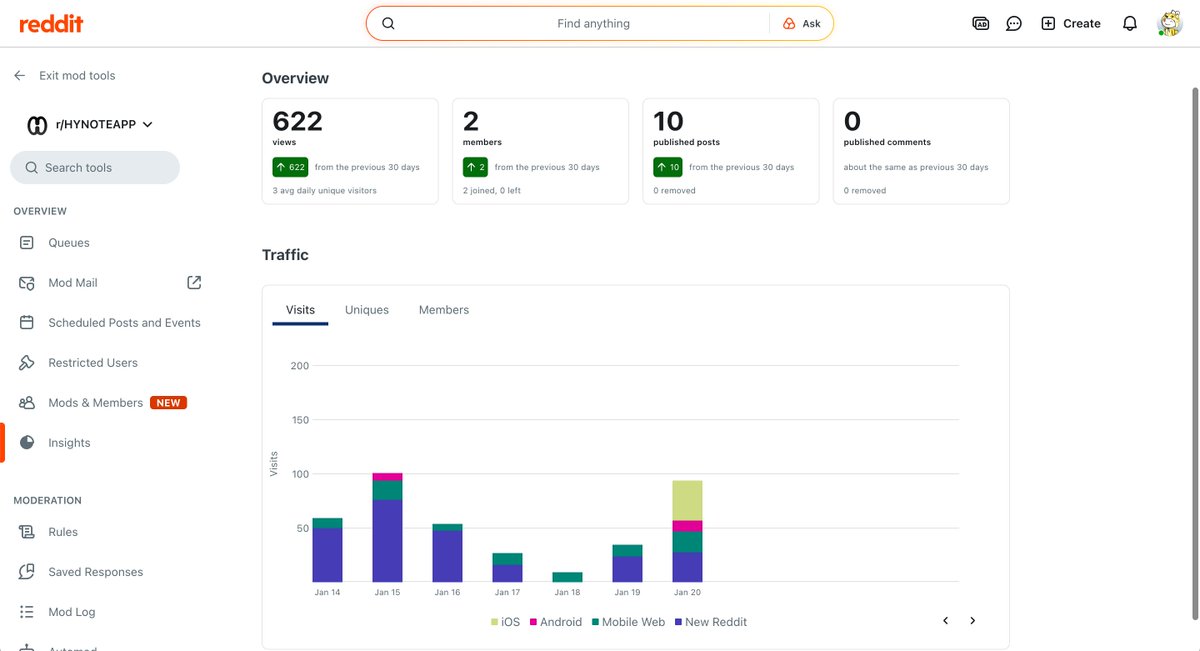Click the Mod Log list icon
Screen dimensions: 1200x651
(x=27, y=612)
